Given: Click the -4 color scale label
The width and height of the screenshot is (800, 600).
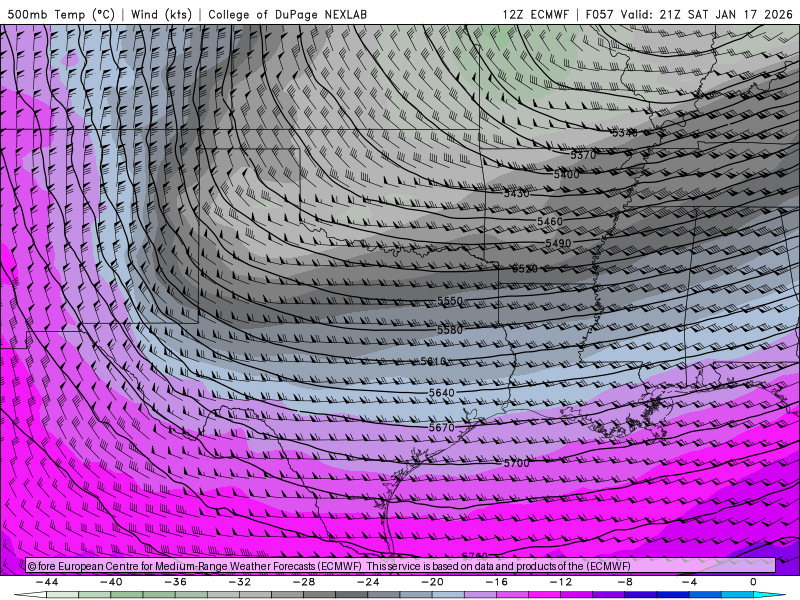Looking at the screenshot, I should coord(689,582).
